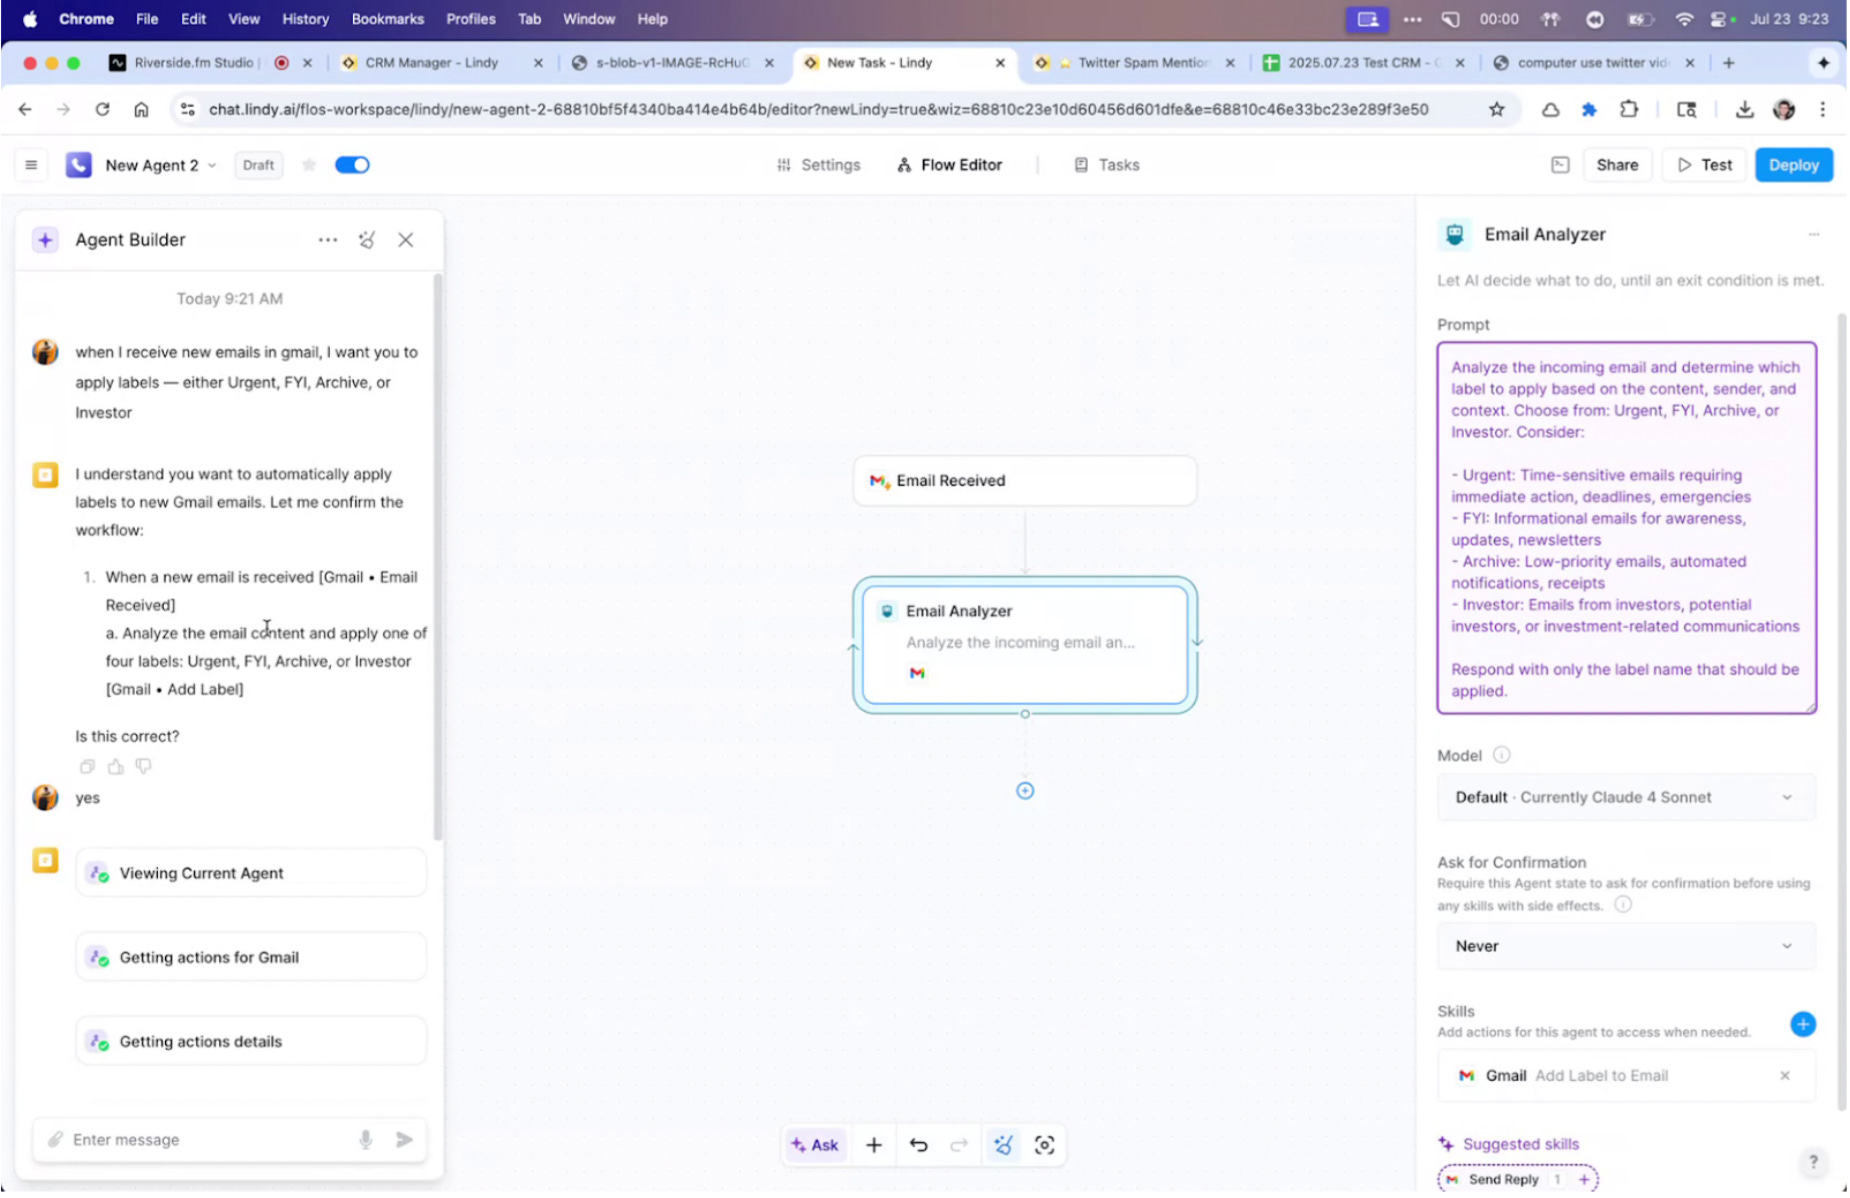This screenshot has height=1198, width=1850.
Task: Open the Model dropdown
Action: (x=1627, y=798)
